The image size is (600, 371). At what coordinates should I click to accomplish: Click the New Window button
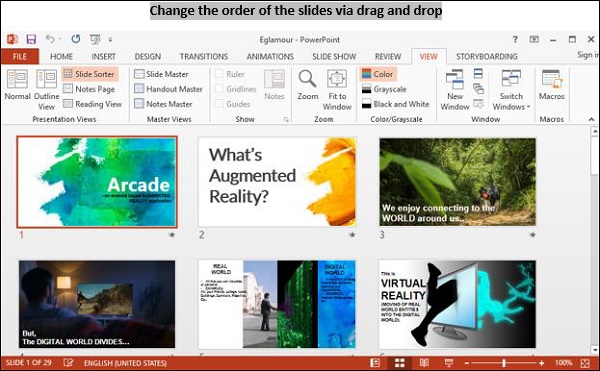click(455, 90)
